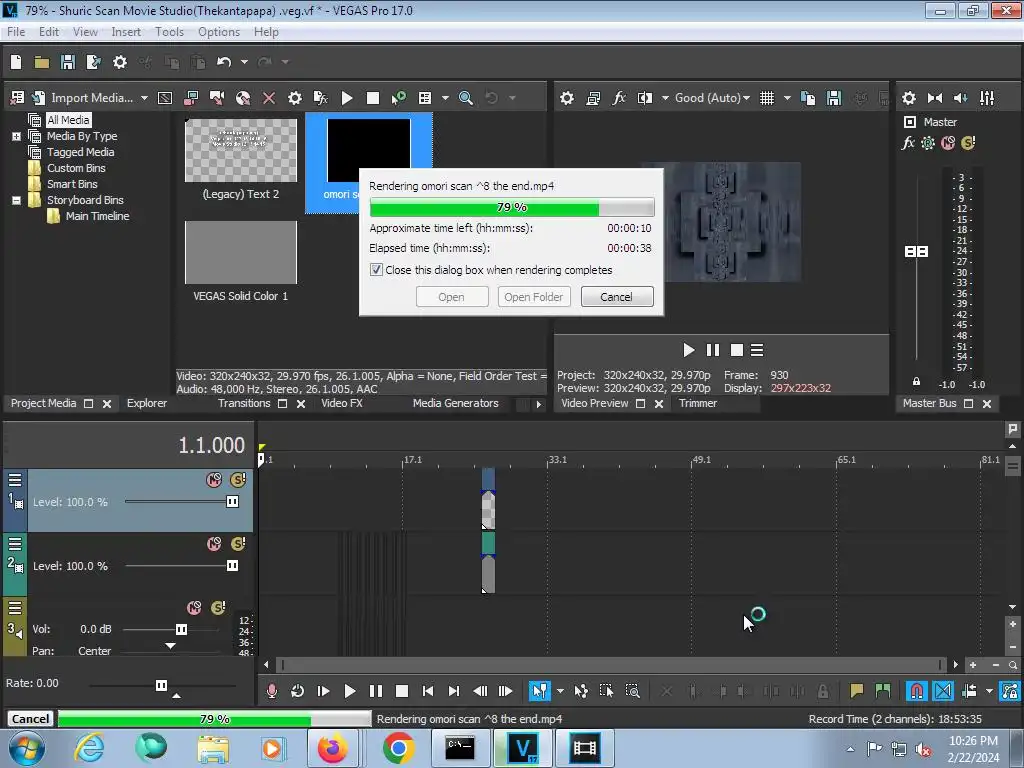This screenshot has width=1024, height=768.
Task: Click the Search media magnifier icon
Action: pyautogui.click(x=466, y=98)
